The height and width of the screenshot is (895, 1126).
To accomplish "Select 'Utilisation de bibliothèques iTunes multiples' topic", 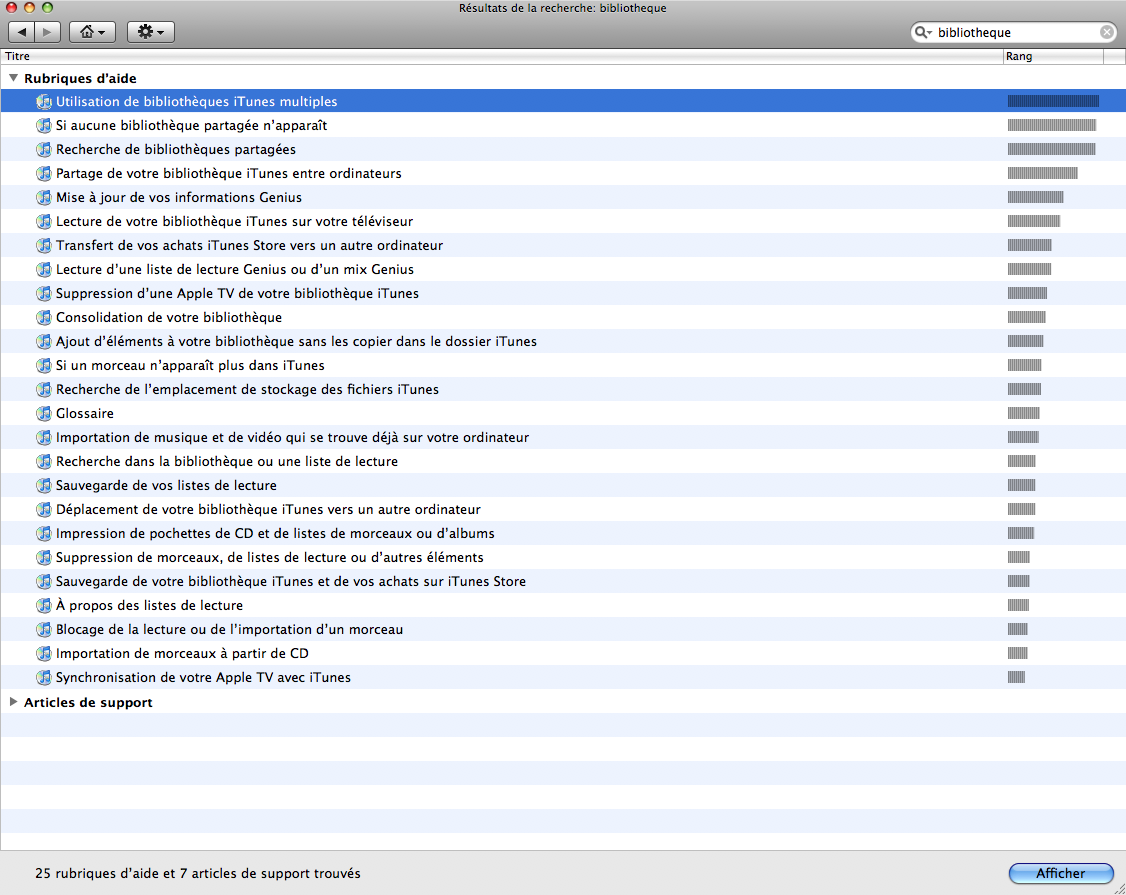I will coord(563,101).
